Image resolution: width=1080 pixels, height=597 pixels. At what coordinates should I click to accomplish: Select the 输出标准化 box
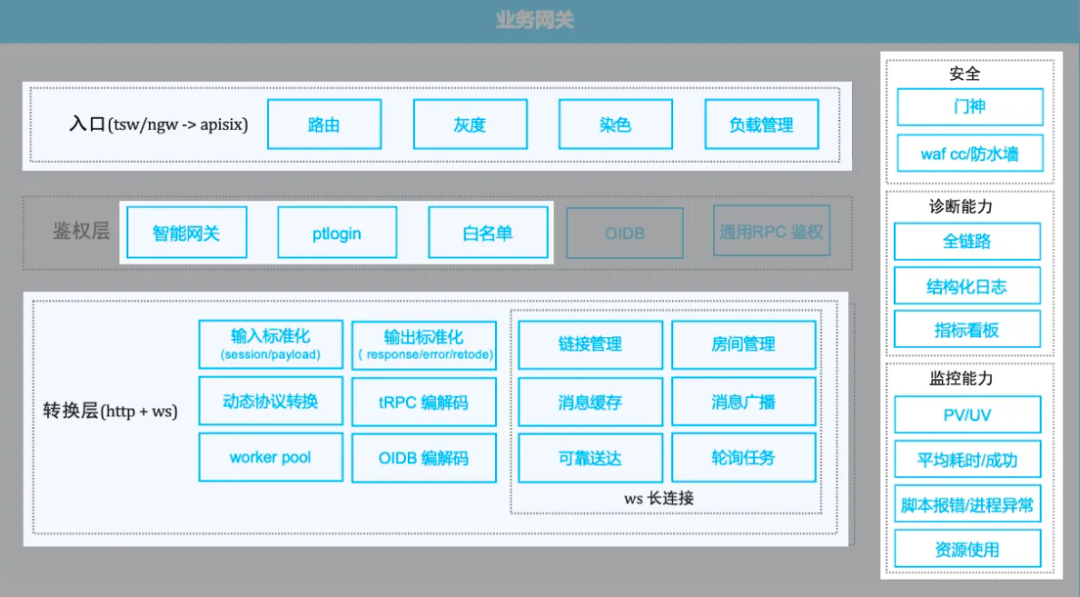[x=424, y=345]
